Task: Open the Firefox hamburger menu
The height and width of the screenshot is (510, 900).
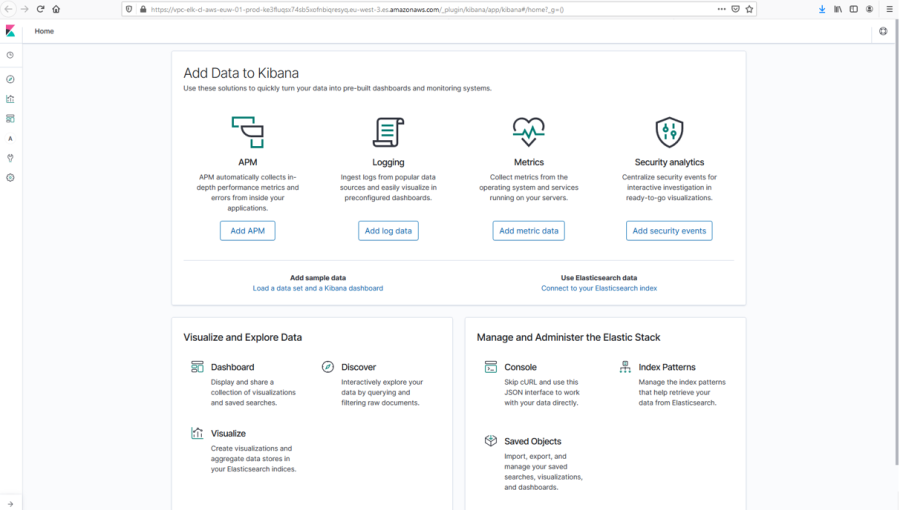Action: coord(889,9)
